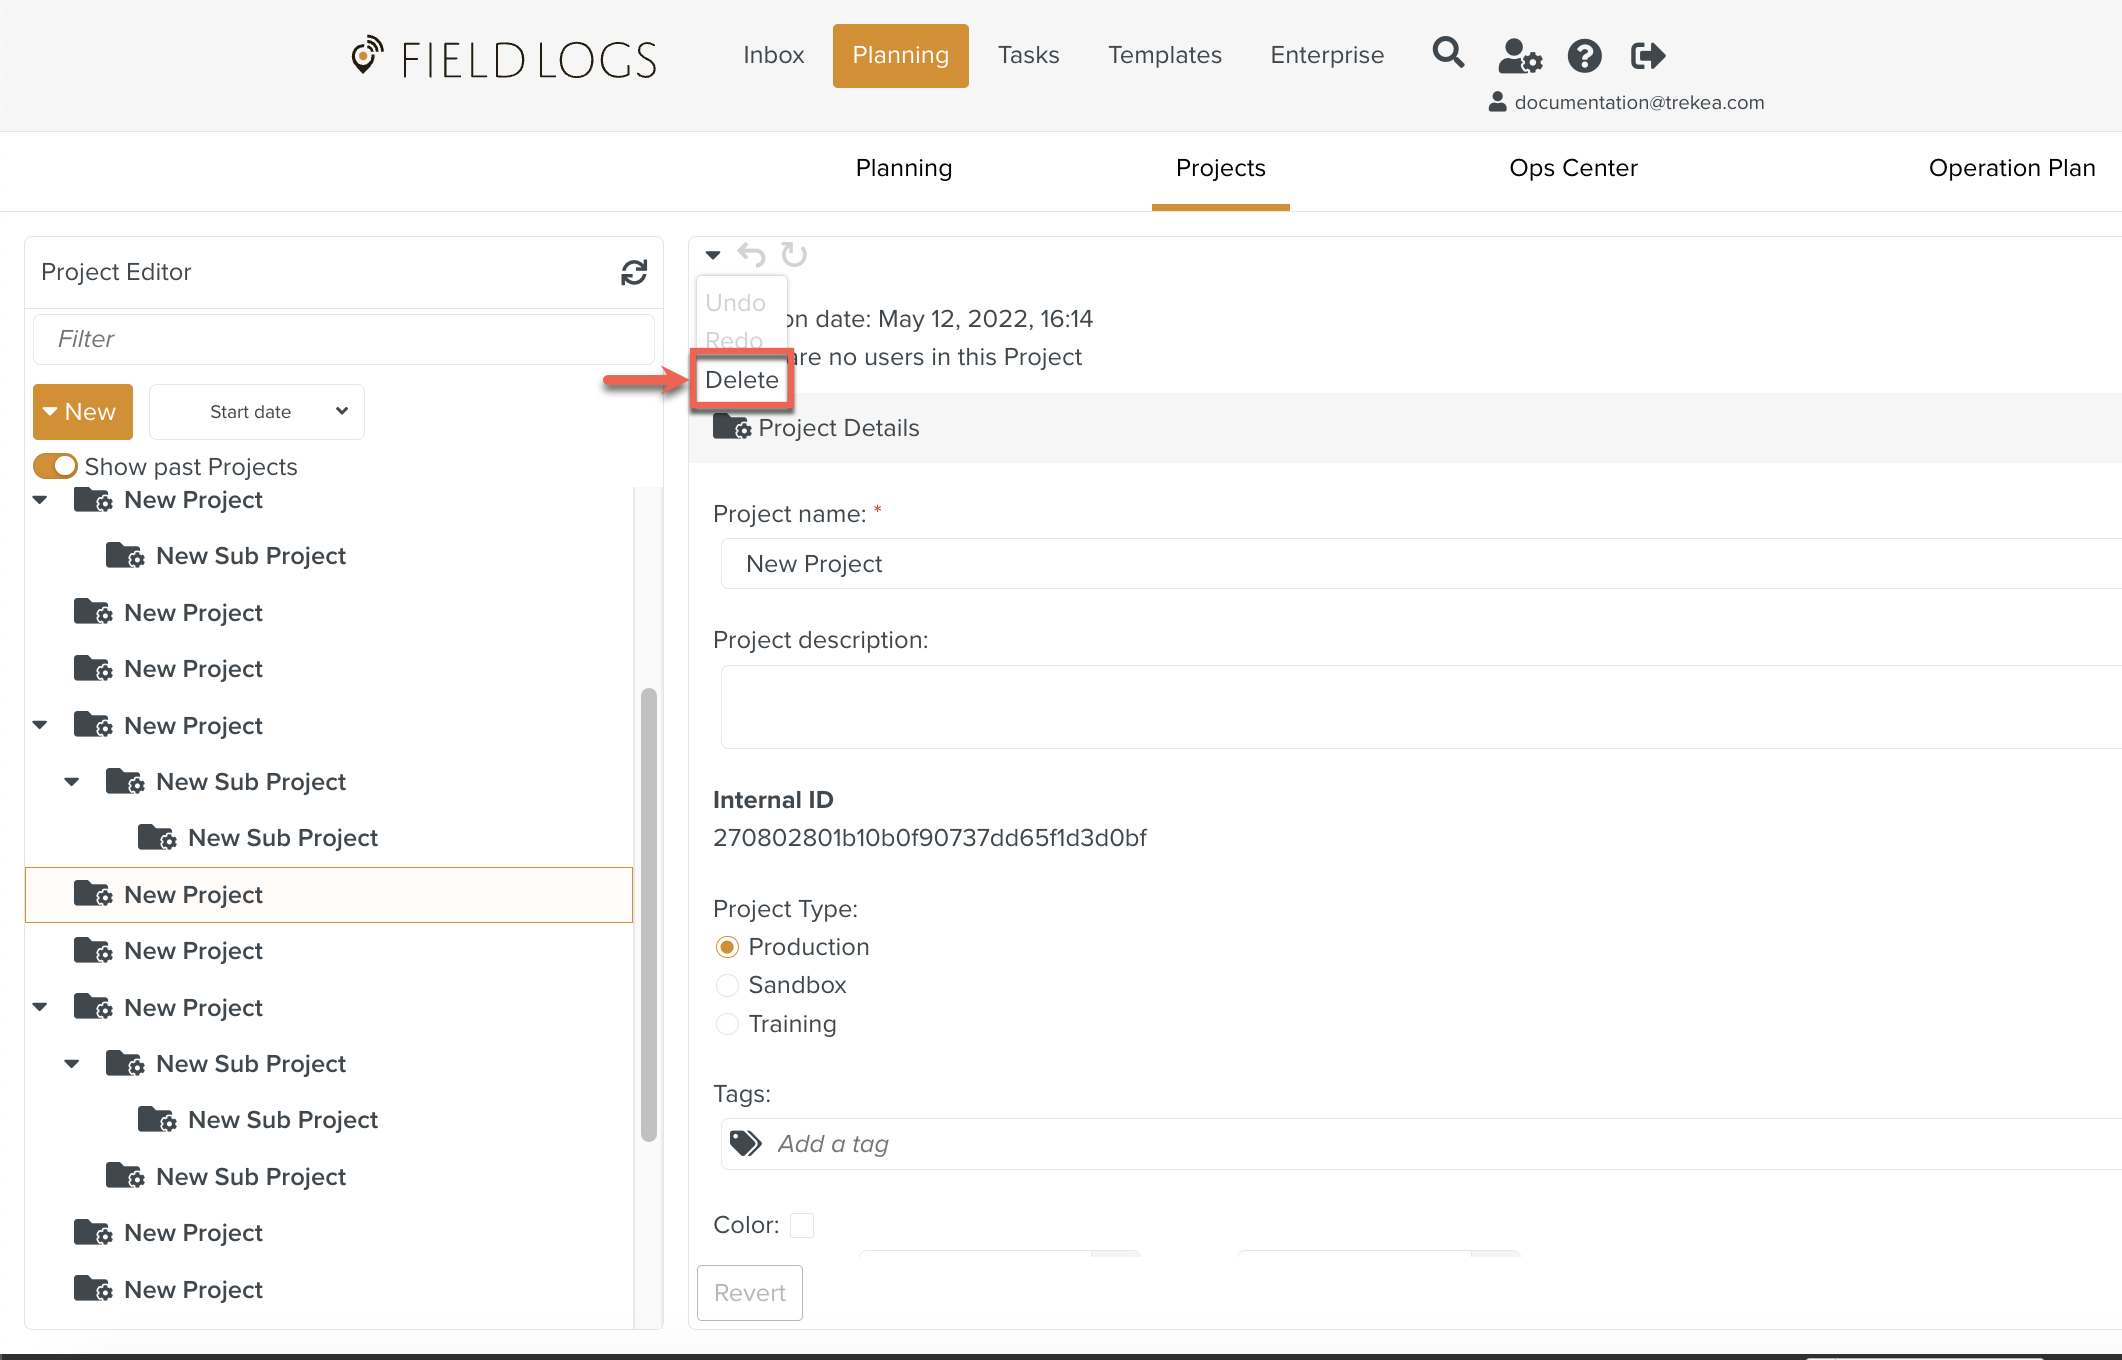Click the redo arrow icon
Image resolution: width=2122 pixels, height=1360 pixels.
pyautogui.click(x=794, y=255)
